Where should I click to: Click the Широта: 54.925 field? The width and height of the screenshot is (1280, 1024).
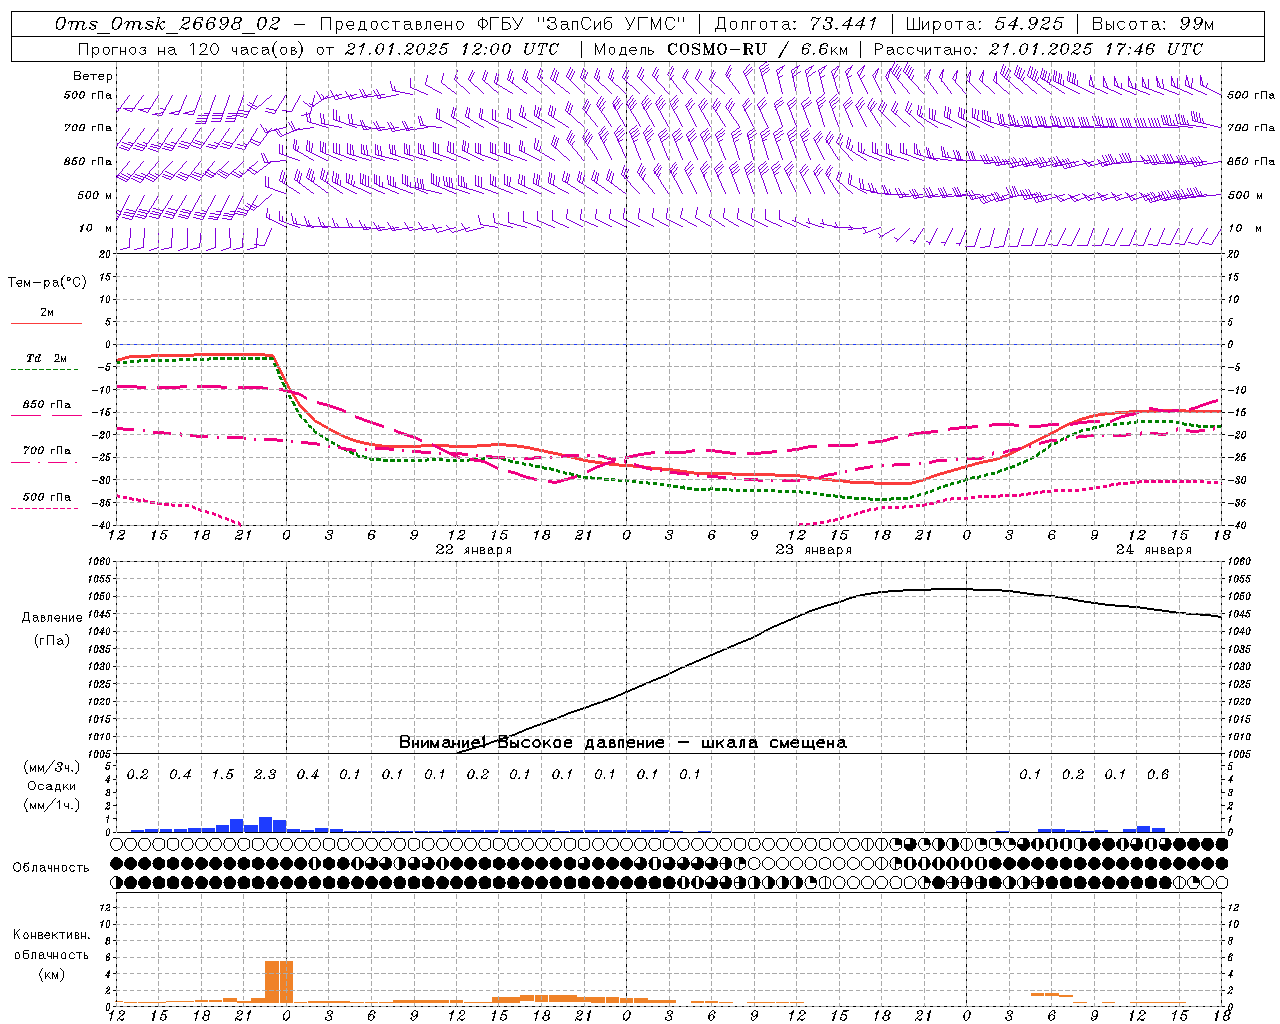click(984, 24)
